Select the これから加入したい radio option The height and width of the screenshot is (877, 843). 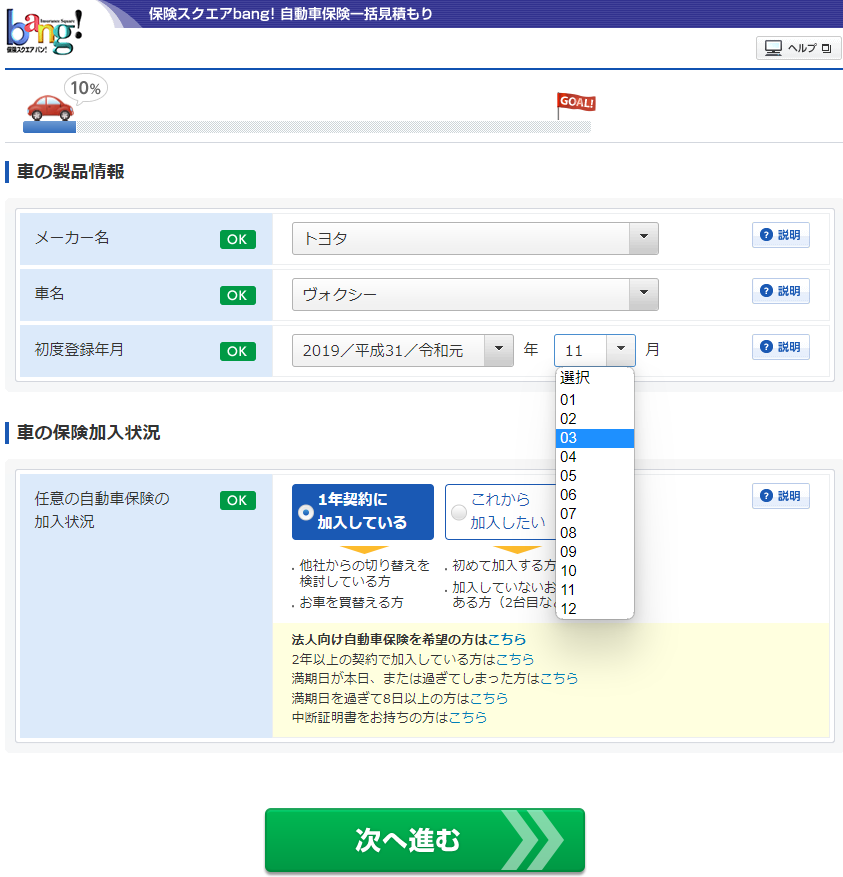tap(498, 512)
